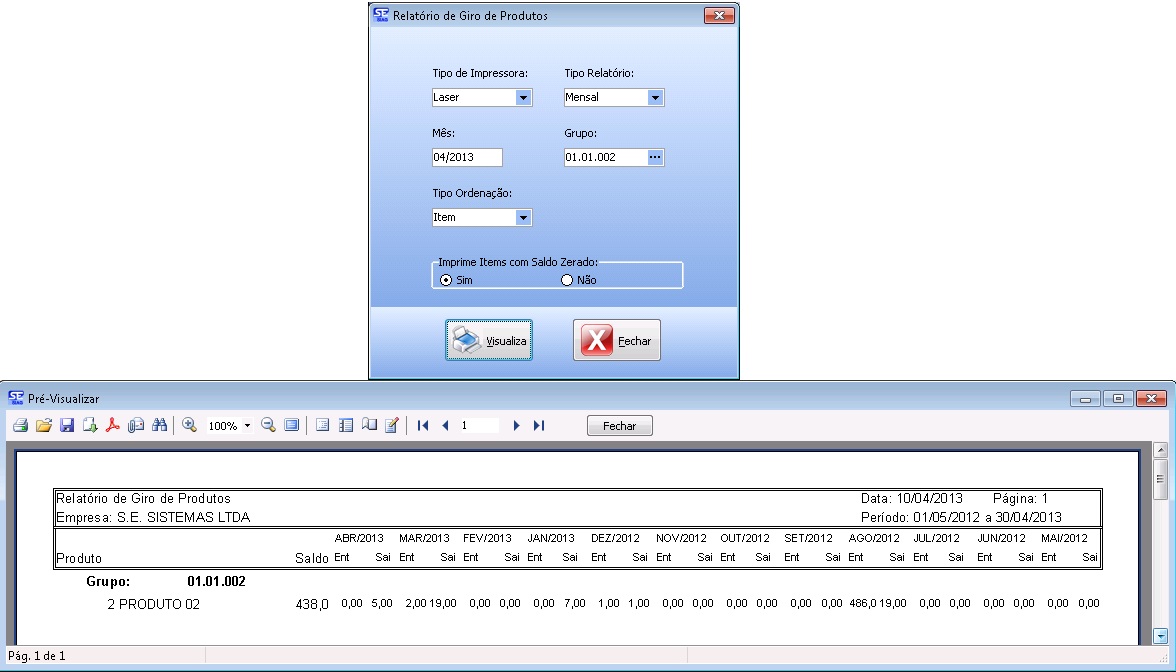Image resolution: width=1176 pixels, height=672 pixels.
Task: Go to the last page of preview
Action: (539, 426)
